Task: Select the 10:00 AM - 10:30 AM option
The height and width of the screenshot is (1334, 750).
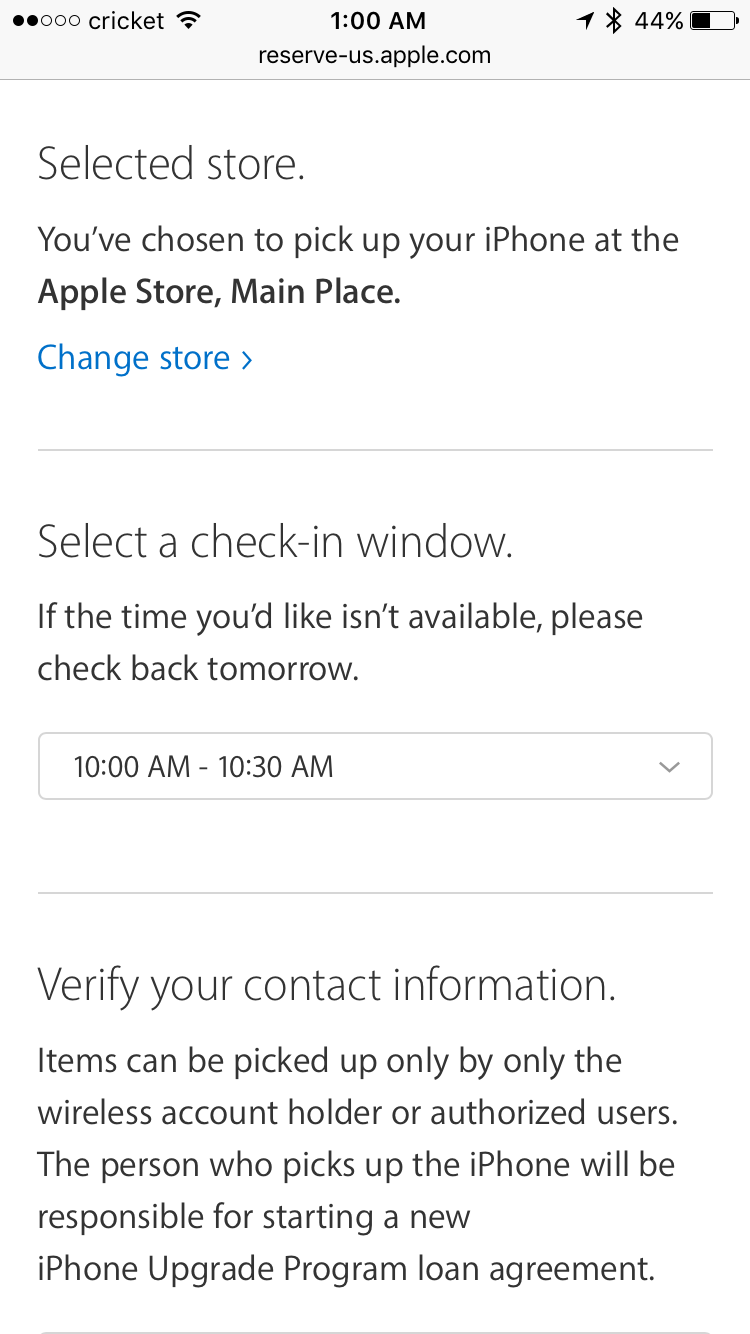Action: coord(204,767)
